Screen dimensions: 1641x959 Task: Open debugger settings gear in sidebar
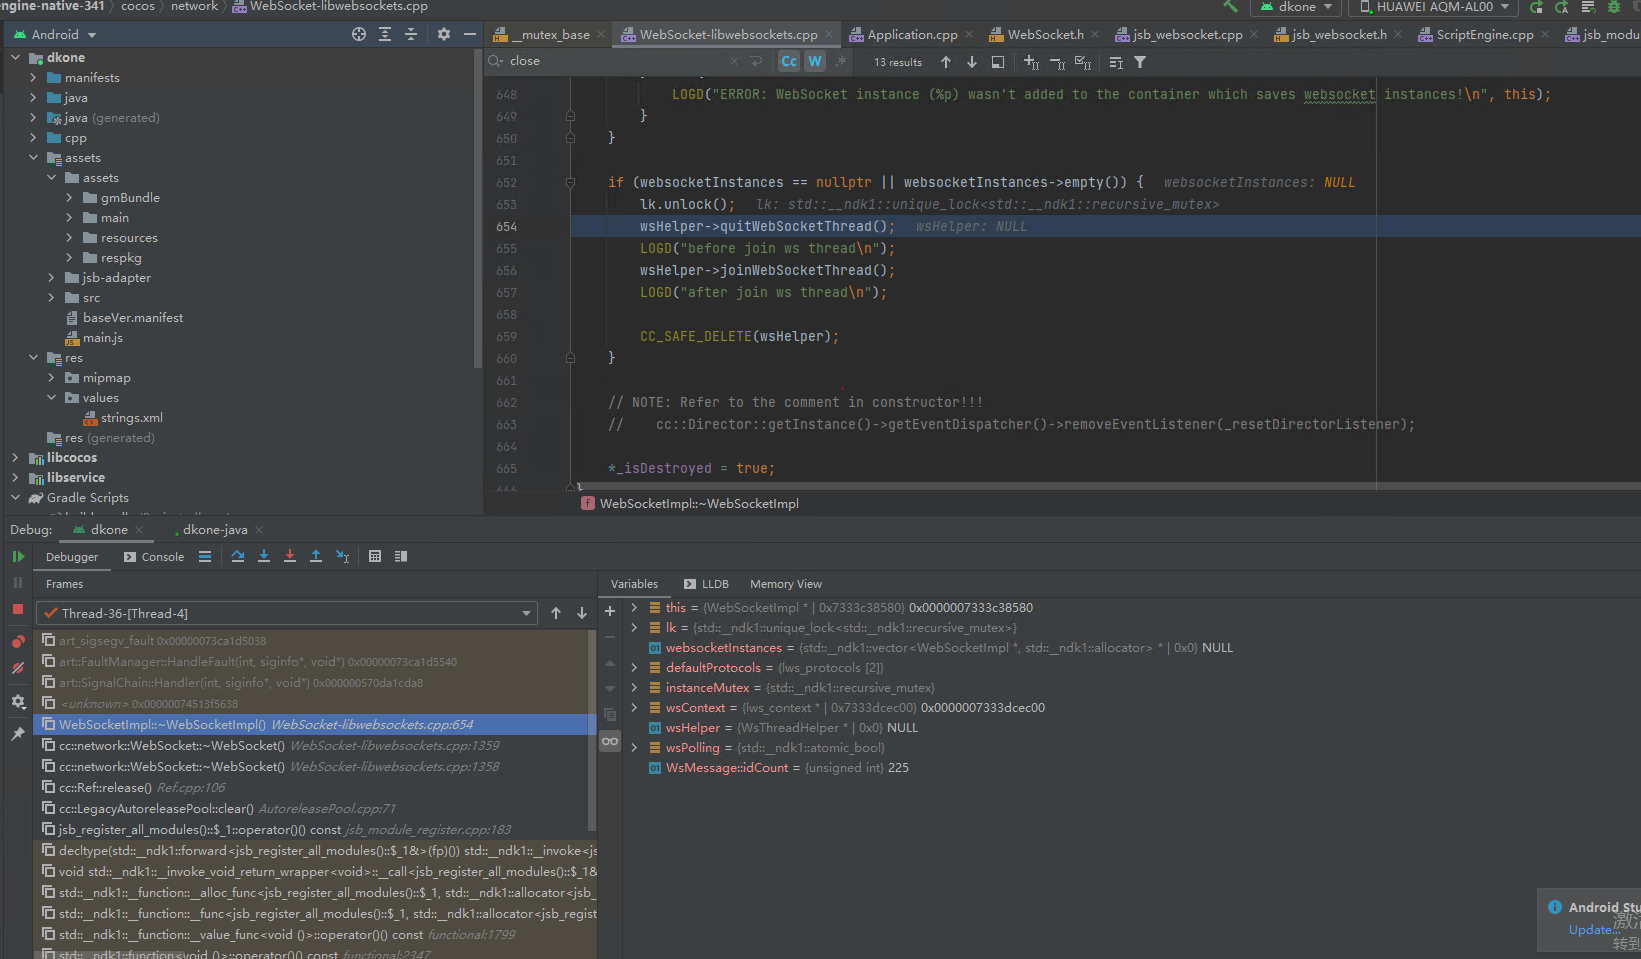(x=18, y=701)
